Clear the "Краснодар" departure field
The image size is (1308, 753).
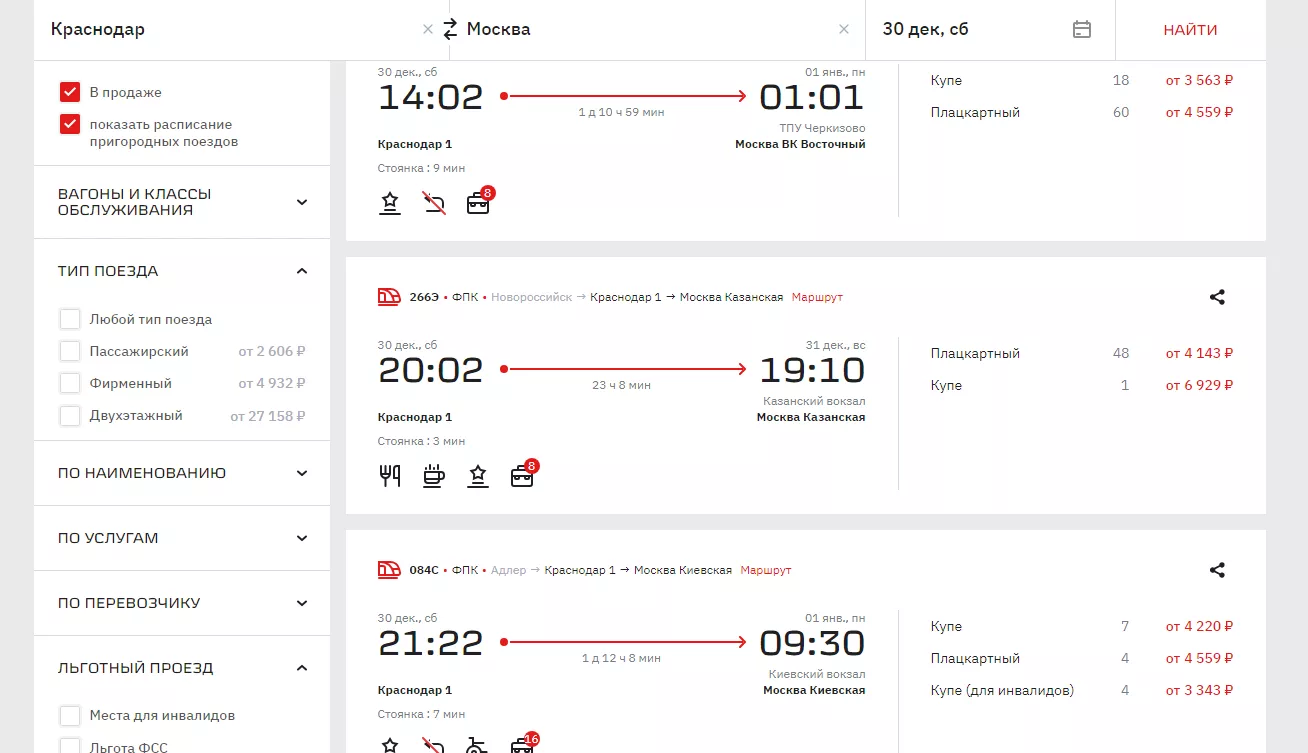(x=428, y=29)
